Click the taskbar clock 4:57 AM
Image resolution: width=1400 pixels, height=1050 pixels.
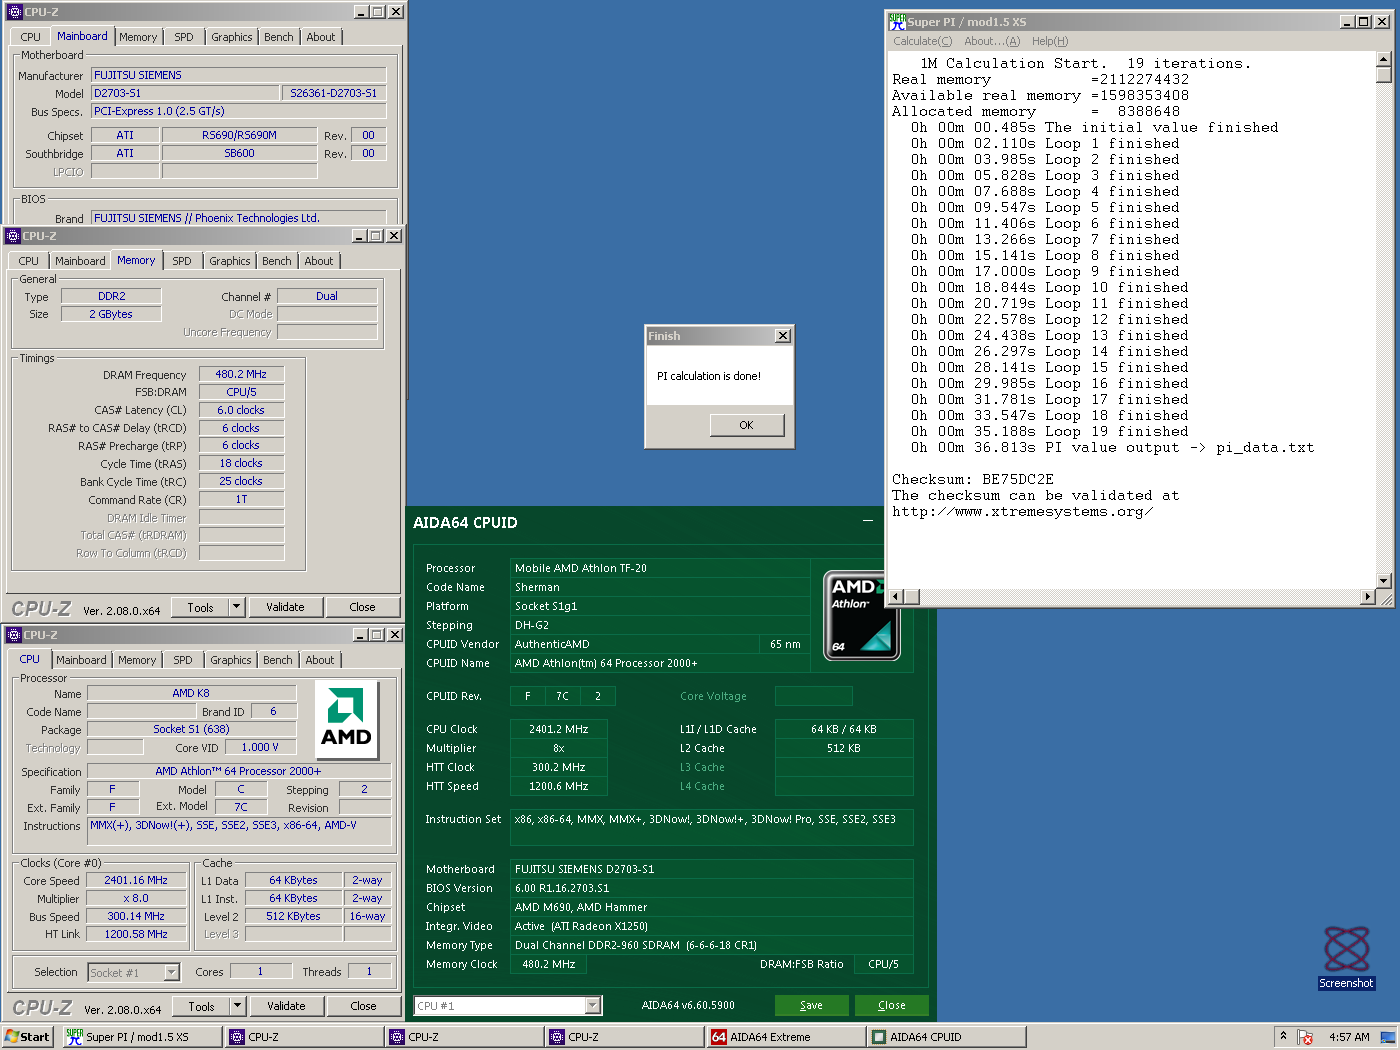(x=1349, y=1037)
